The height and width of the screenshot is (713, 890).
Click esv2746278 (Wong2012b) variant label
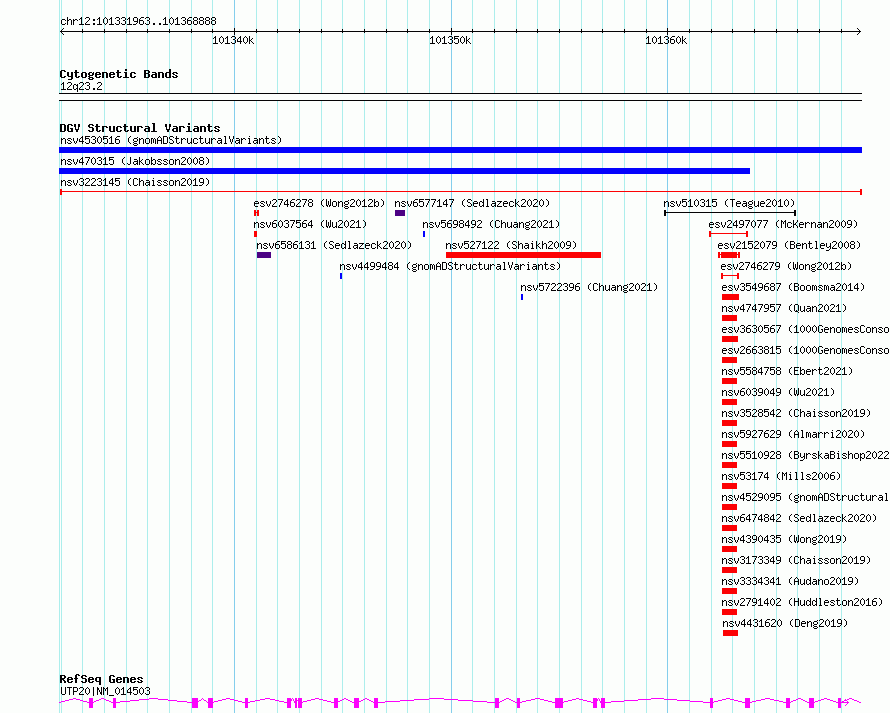click(x=319, y=203)
